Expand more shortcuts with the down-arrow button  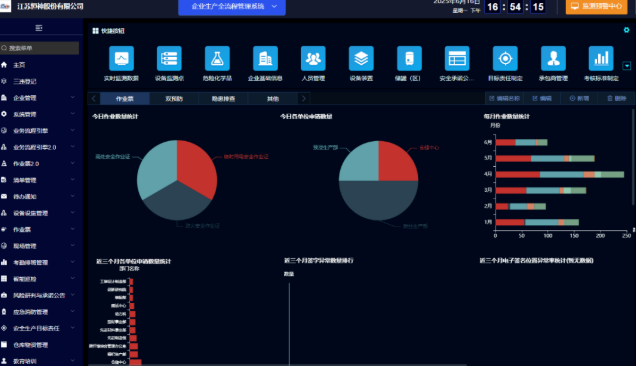coord(627,66)
